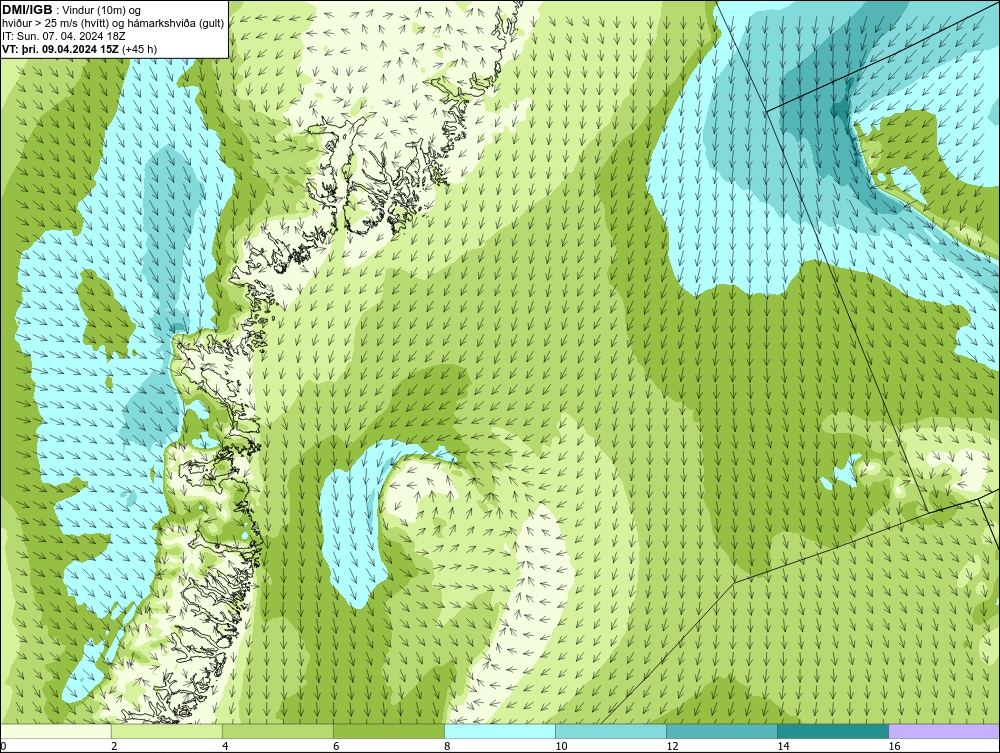Click the 0–2 m/s palest legend swatch
Image resolution: width=1000 pixels, height=753 pixels.
pos(55,731)
